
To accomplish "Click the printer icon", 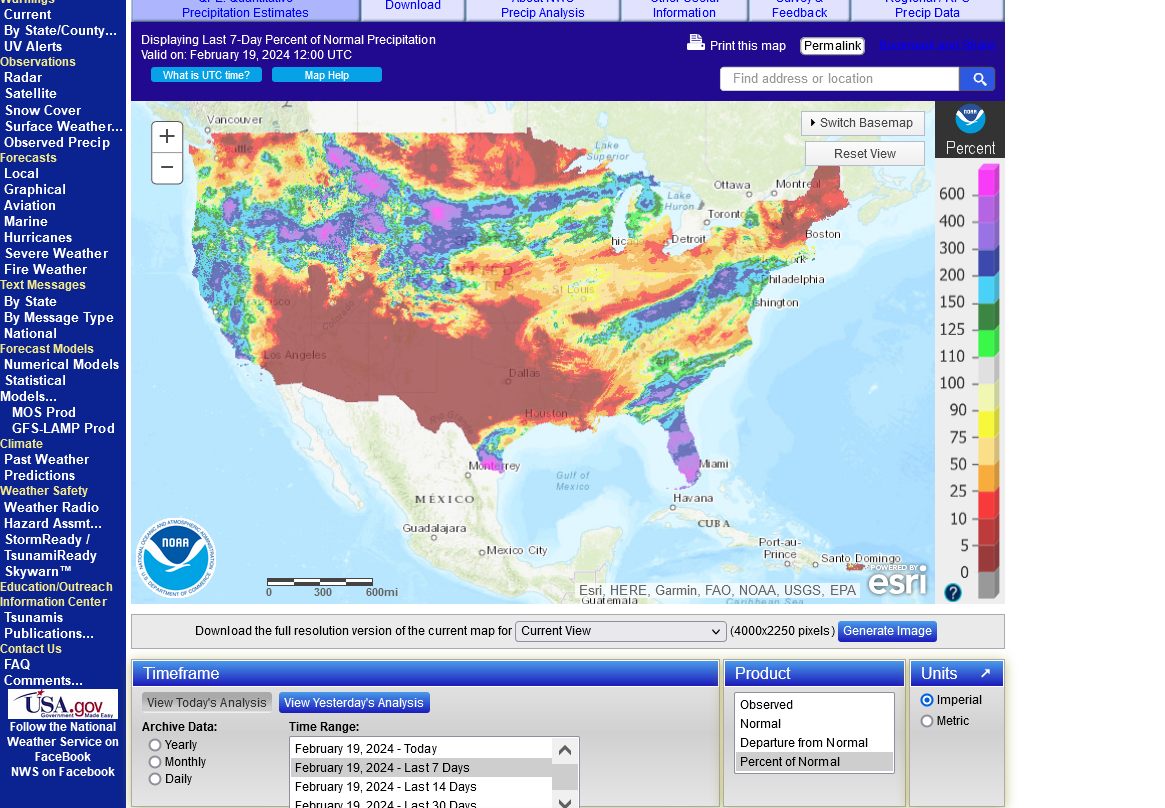I will coord(695,43).
